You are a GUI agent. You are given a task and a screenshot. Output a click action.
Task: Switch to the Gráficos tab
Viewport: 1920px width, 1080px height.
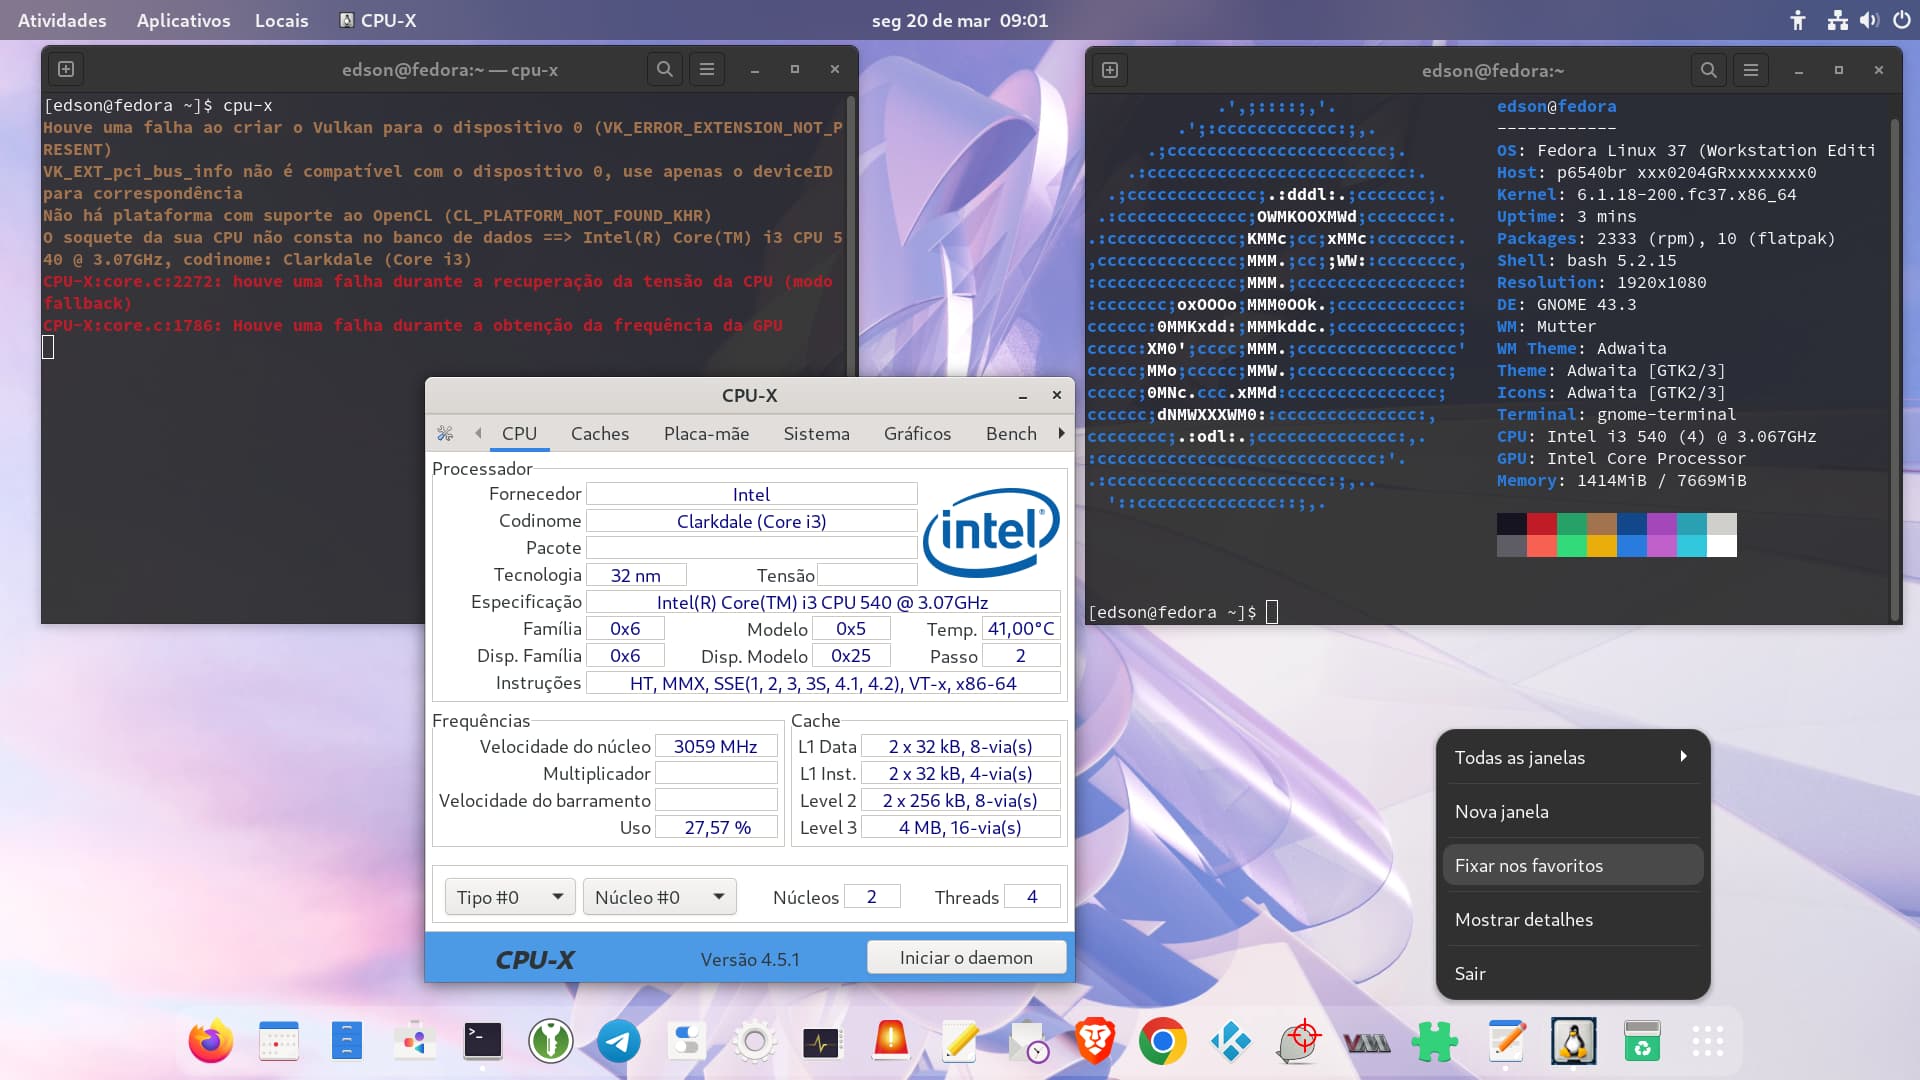tap(917, 433)
